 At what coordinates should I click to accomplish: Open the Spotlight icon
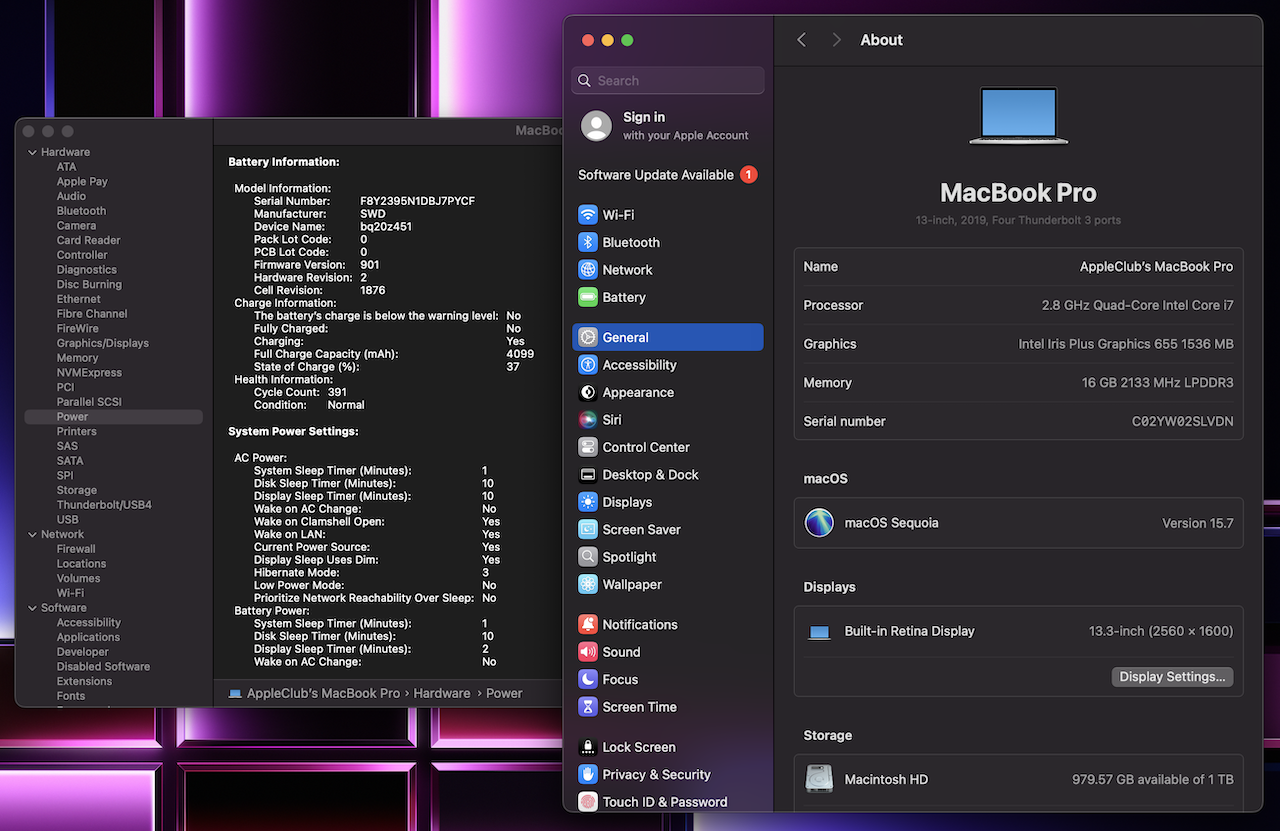click(588, 557)
